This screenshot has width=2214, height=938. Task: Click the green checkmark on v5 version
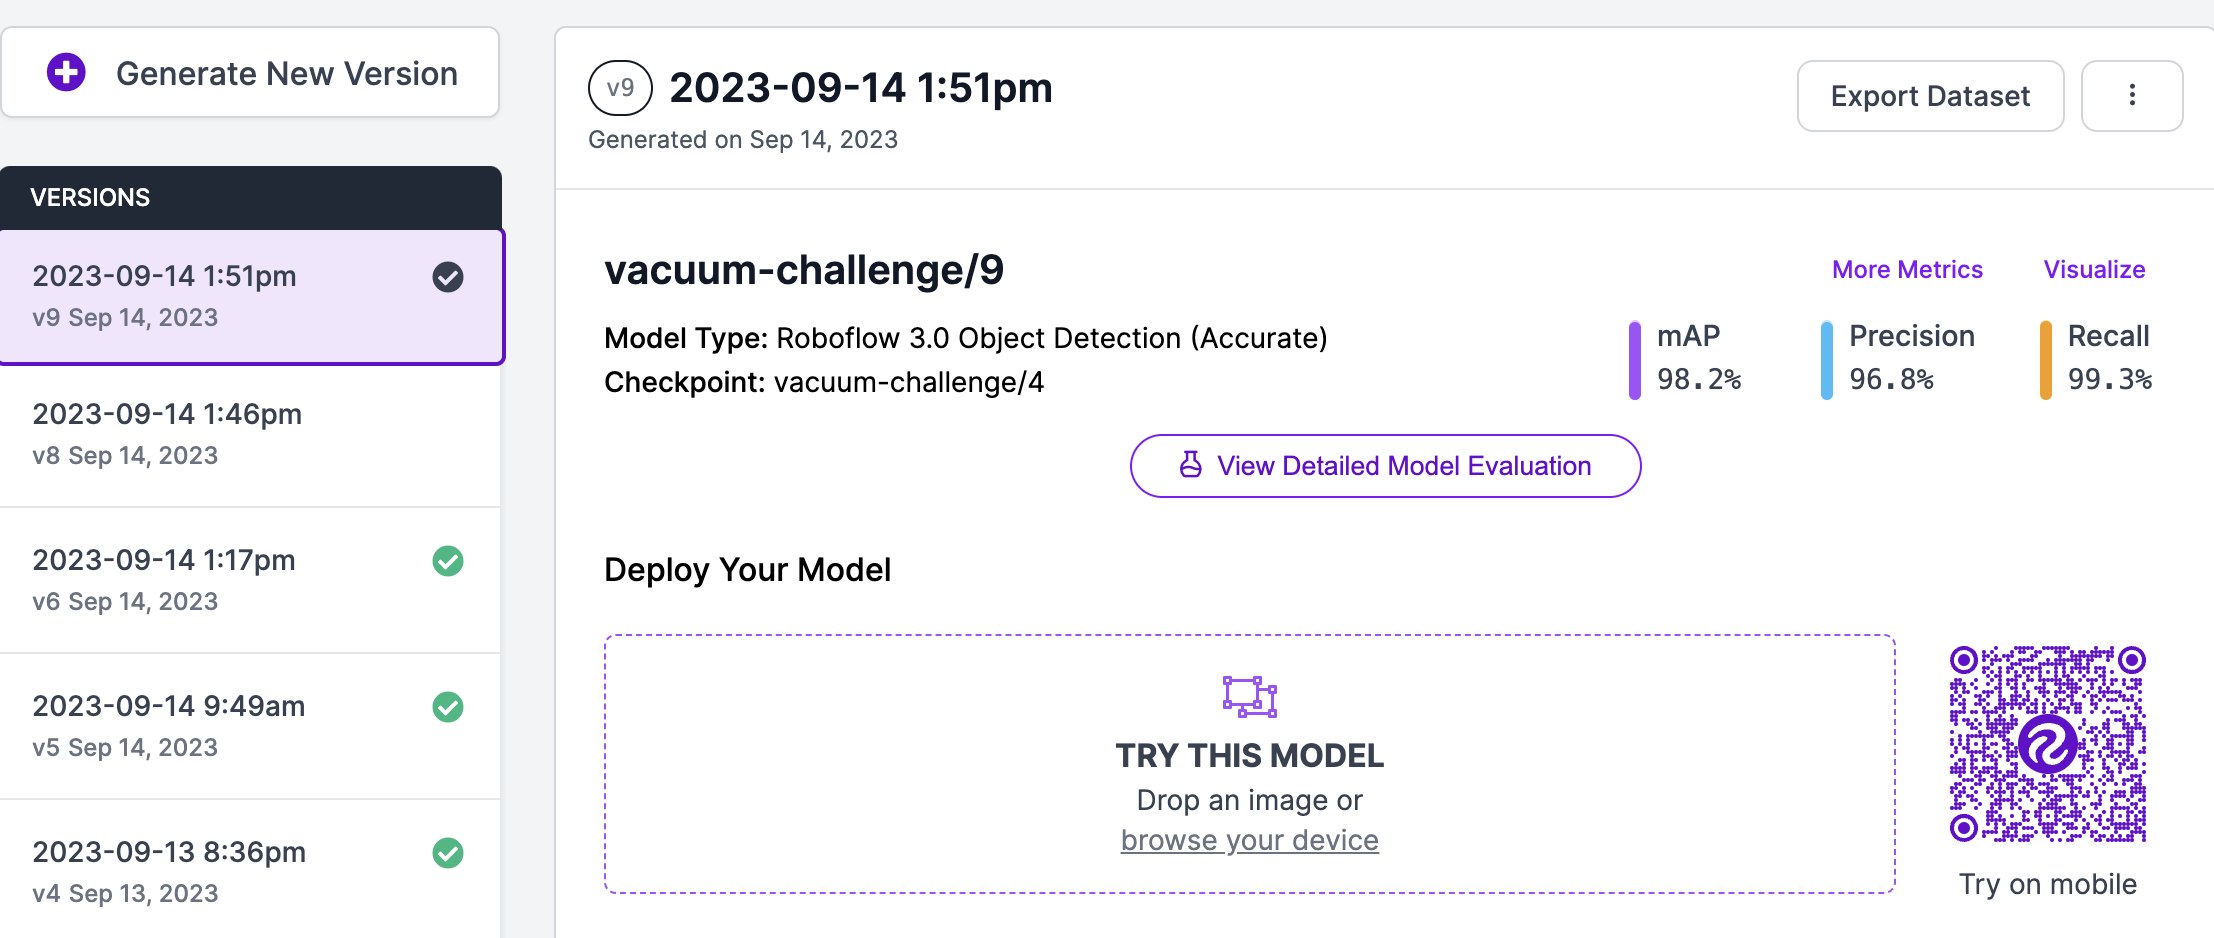pos(447,707)
